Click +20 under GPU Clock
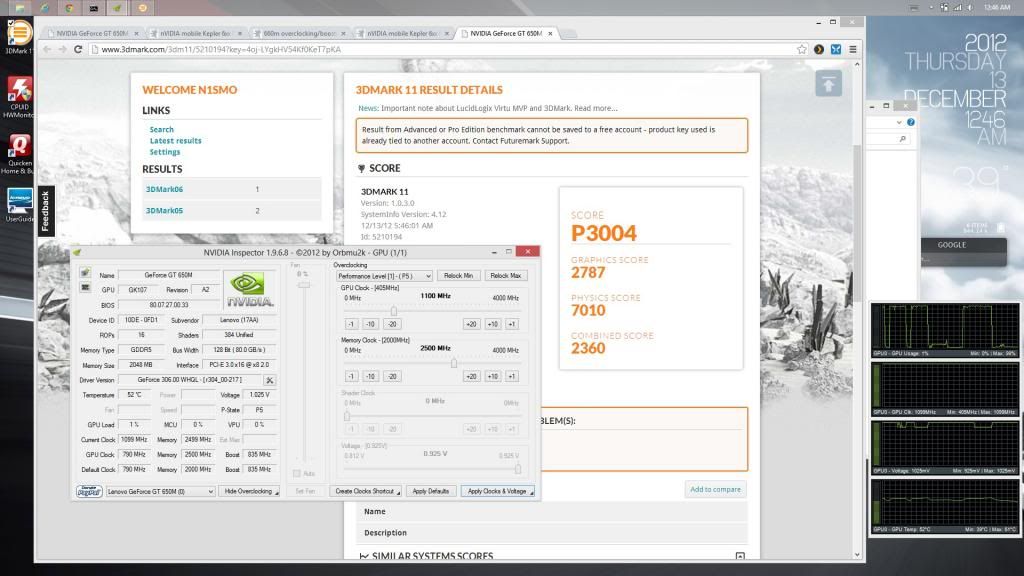This screenshot has height=576, width=1024. [x=471, y=324]
